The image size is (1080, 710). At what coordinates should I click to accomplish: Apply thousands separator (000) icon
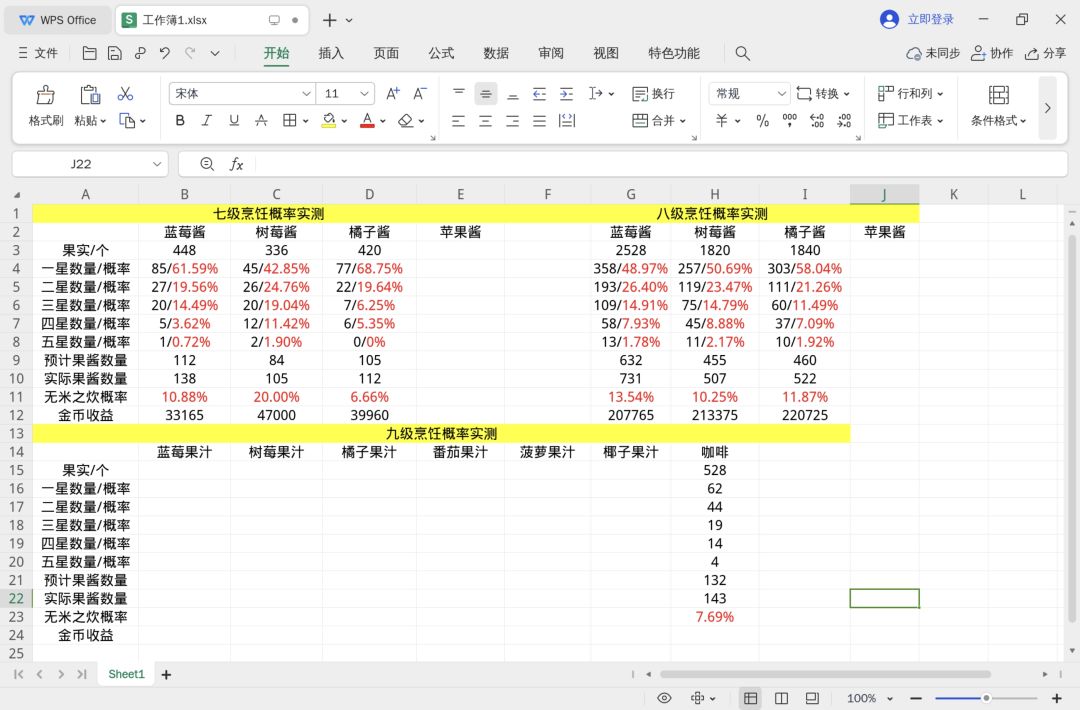789,121
